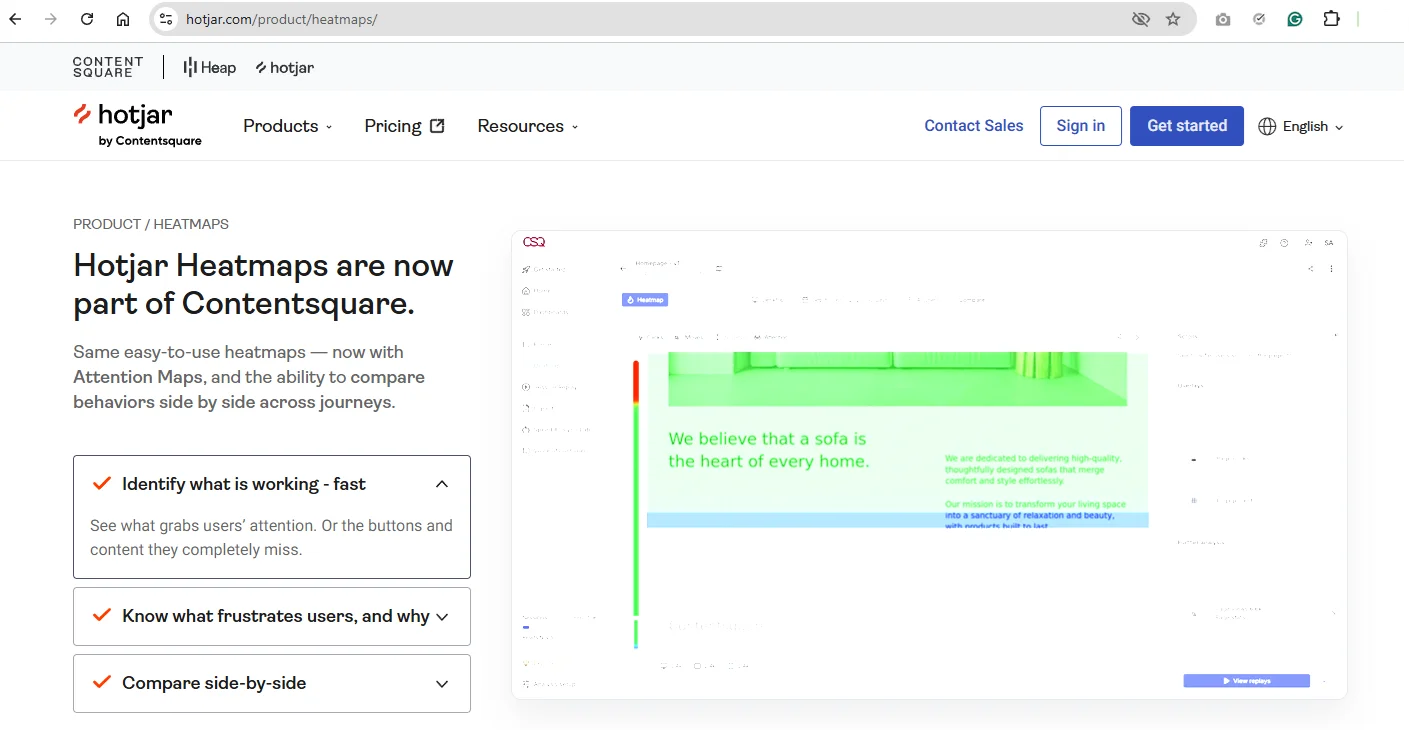Open the small hotjar logo in top strip
Image resolution: width=1424 pixels, height=730 pixels.
point(285,67)
